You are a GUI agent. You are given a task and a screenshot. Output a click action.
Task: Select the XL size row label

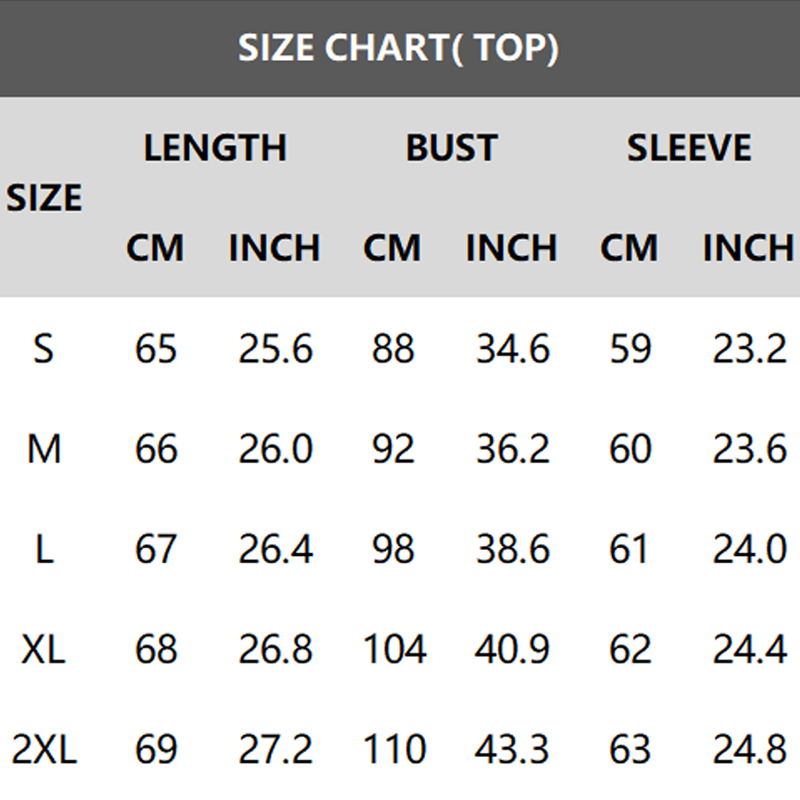click(43, 650)
